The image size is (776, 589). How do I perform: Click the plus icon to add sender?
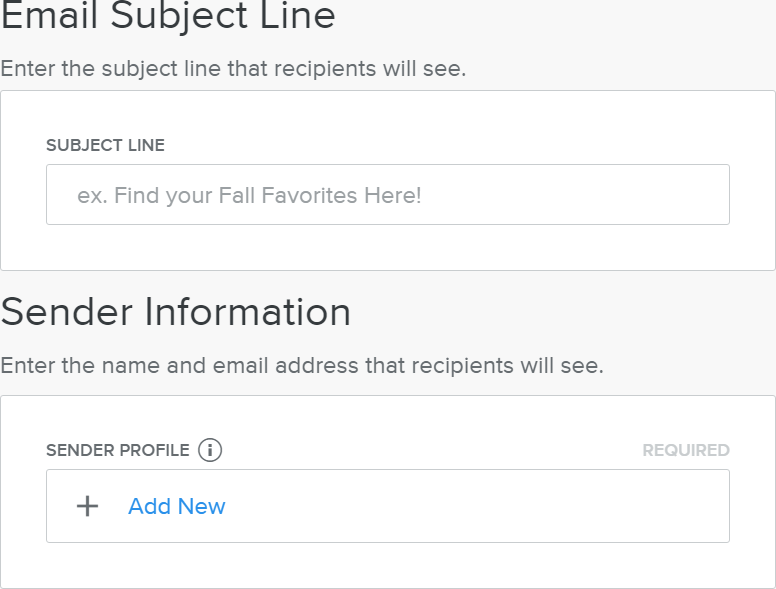88,506
